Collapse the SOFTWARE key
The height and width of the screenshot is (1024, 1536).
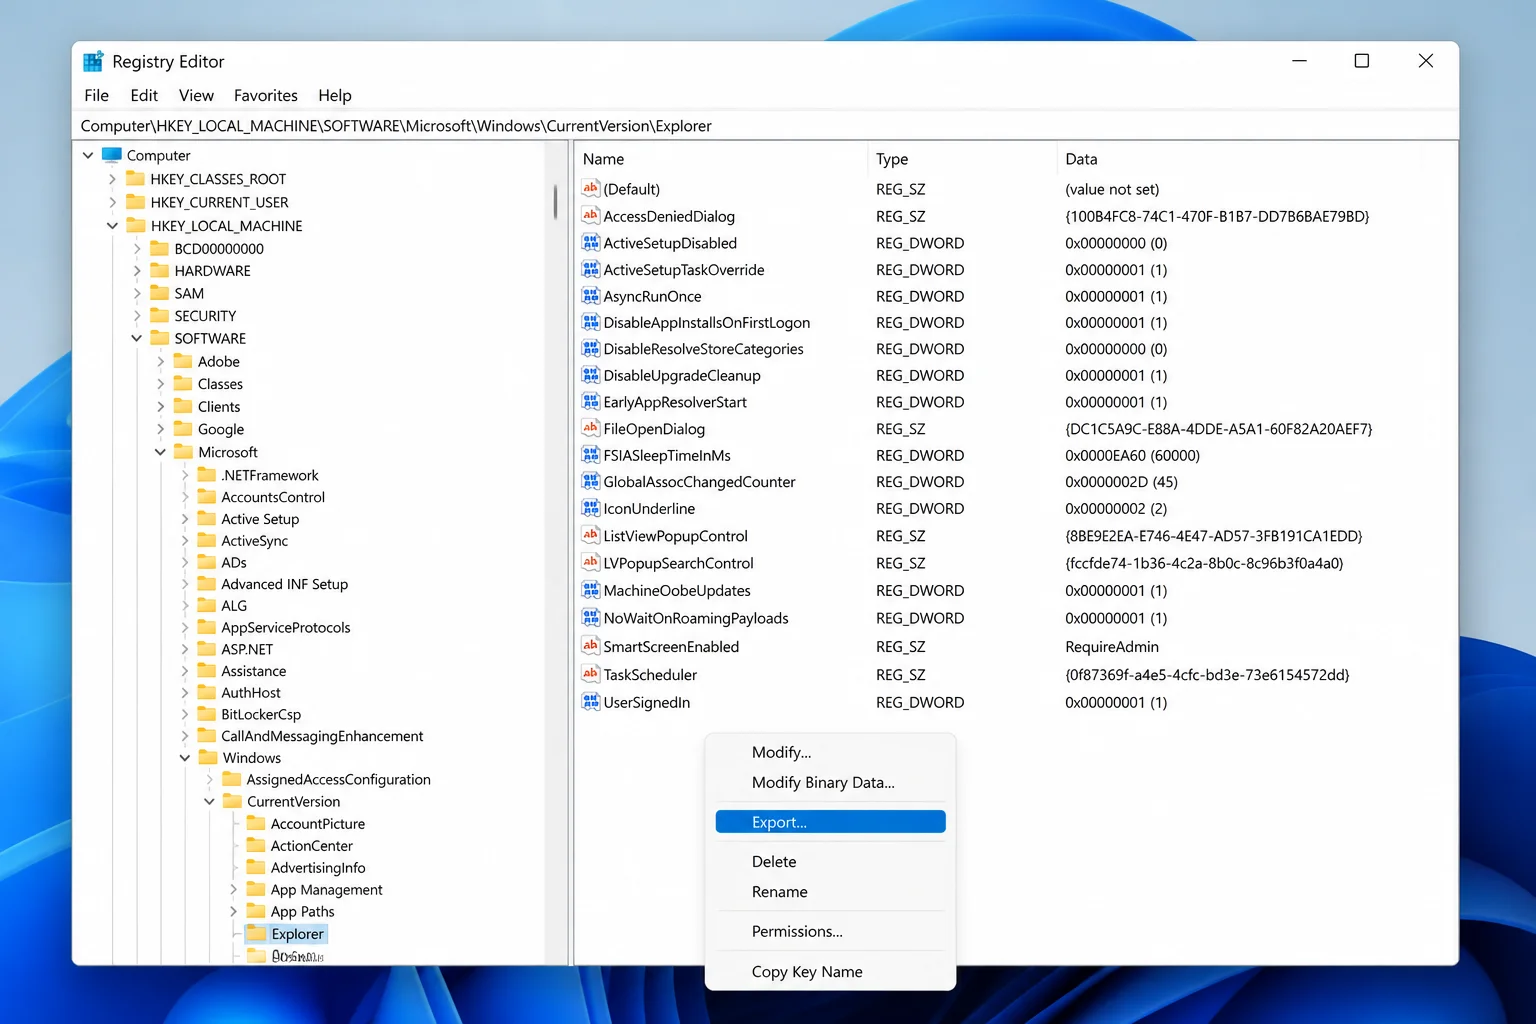coord(136,338)
